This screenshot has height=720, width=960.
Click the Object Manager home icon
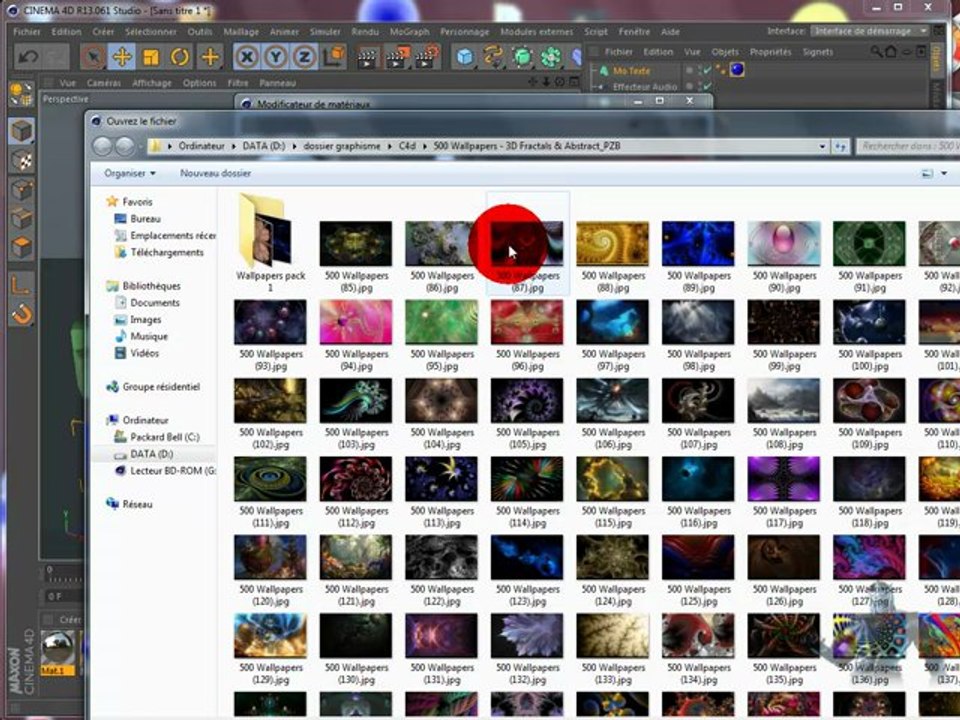[891, 52]
